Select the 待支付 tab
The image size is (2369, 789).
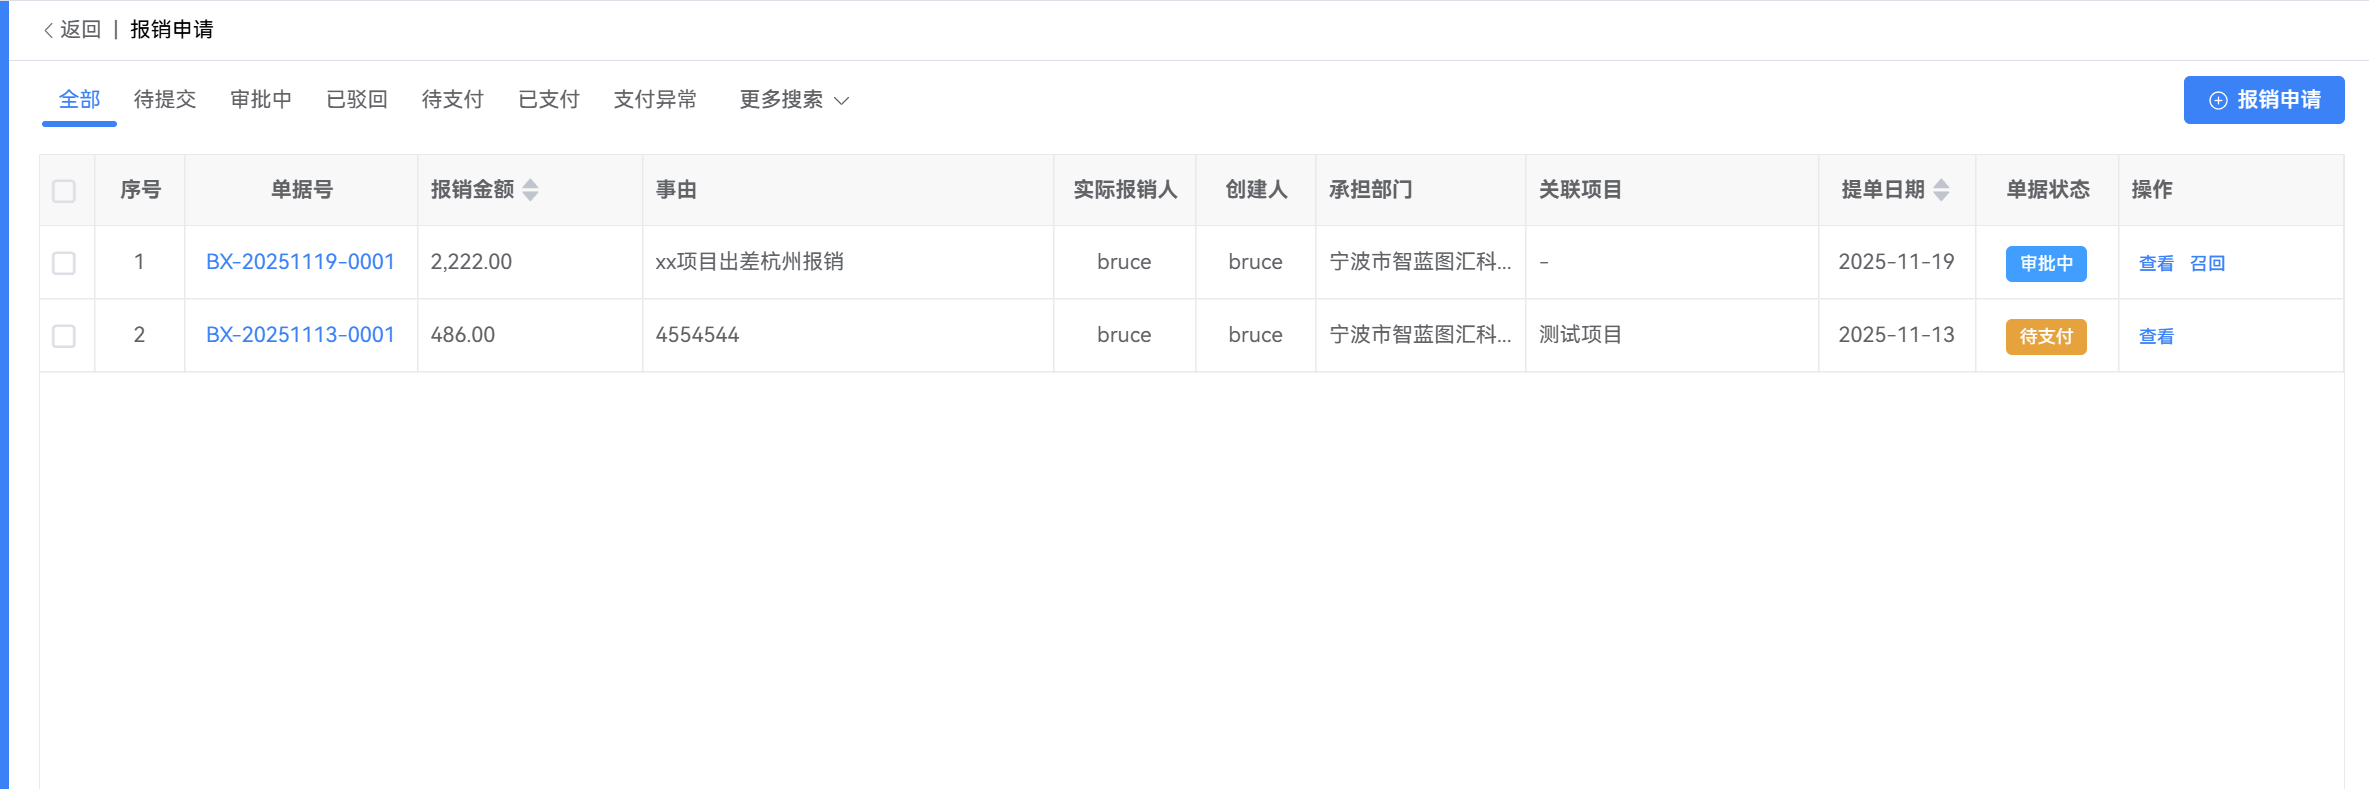pos(453,100)
